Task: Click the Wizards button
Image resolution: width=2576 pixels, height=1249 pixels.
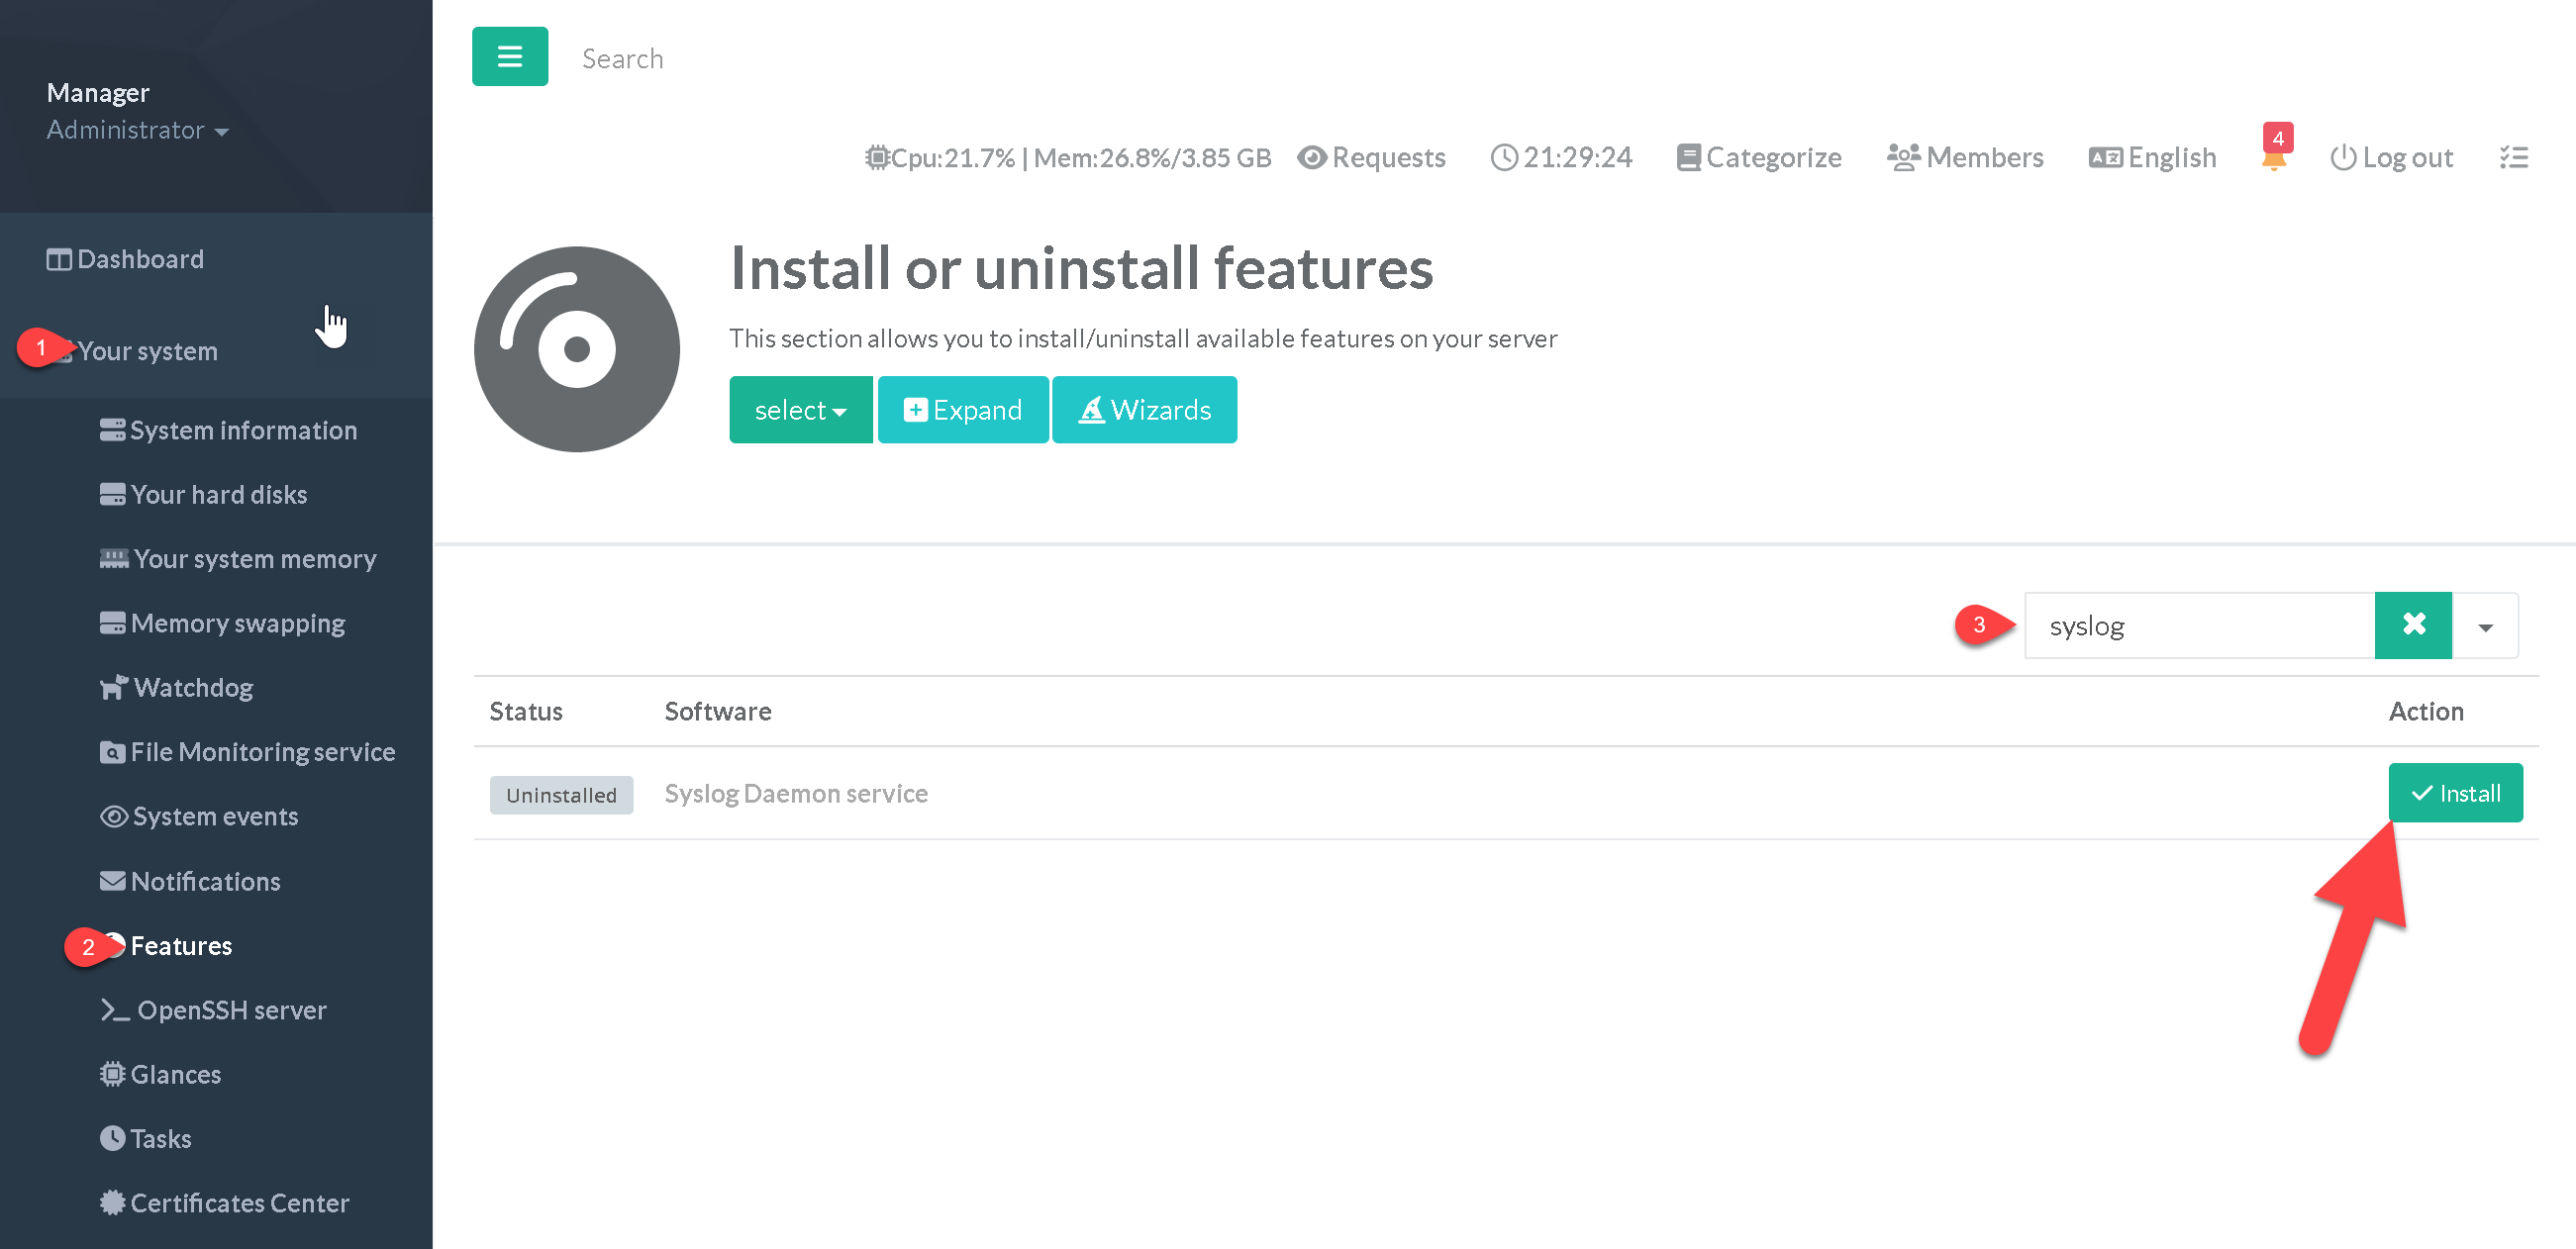Action: [1144, 410]
